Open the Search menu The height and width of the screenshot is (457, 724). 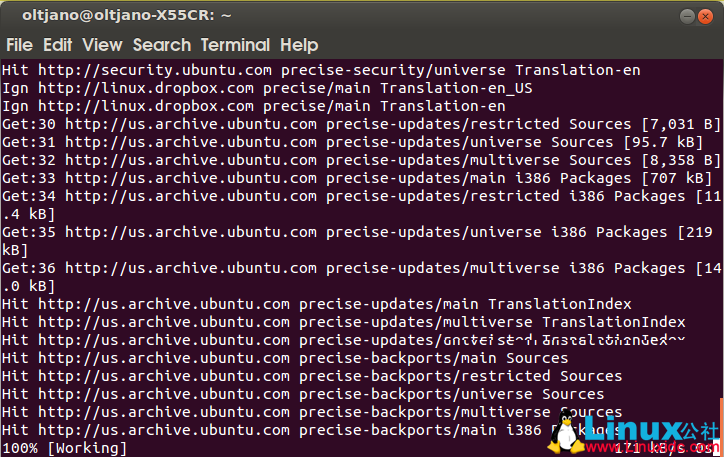point(161,45)
